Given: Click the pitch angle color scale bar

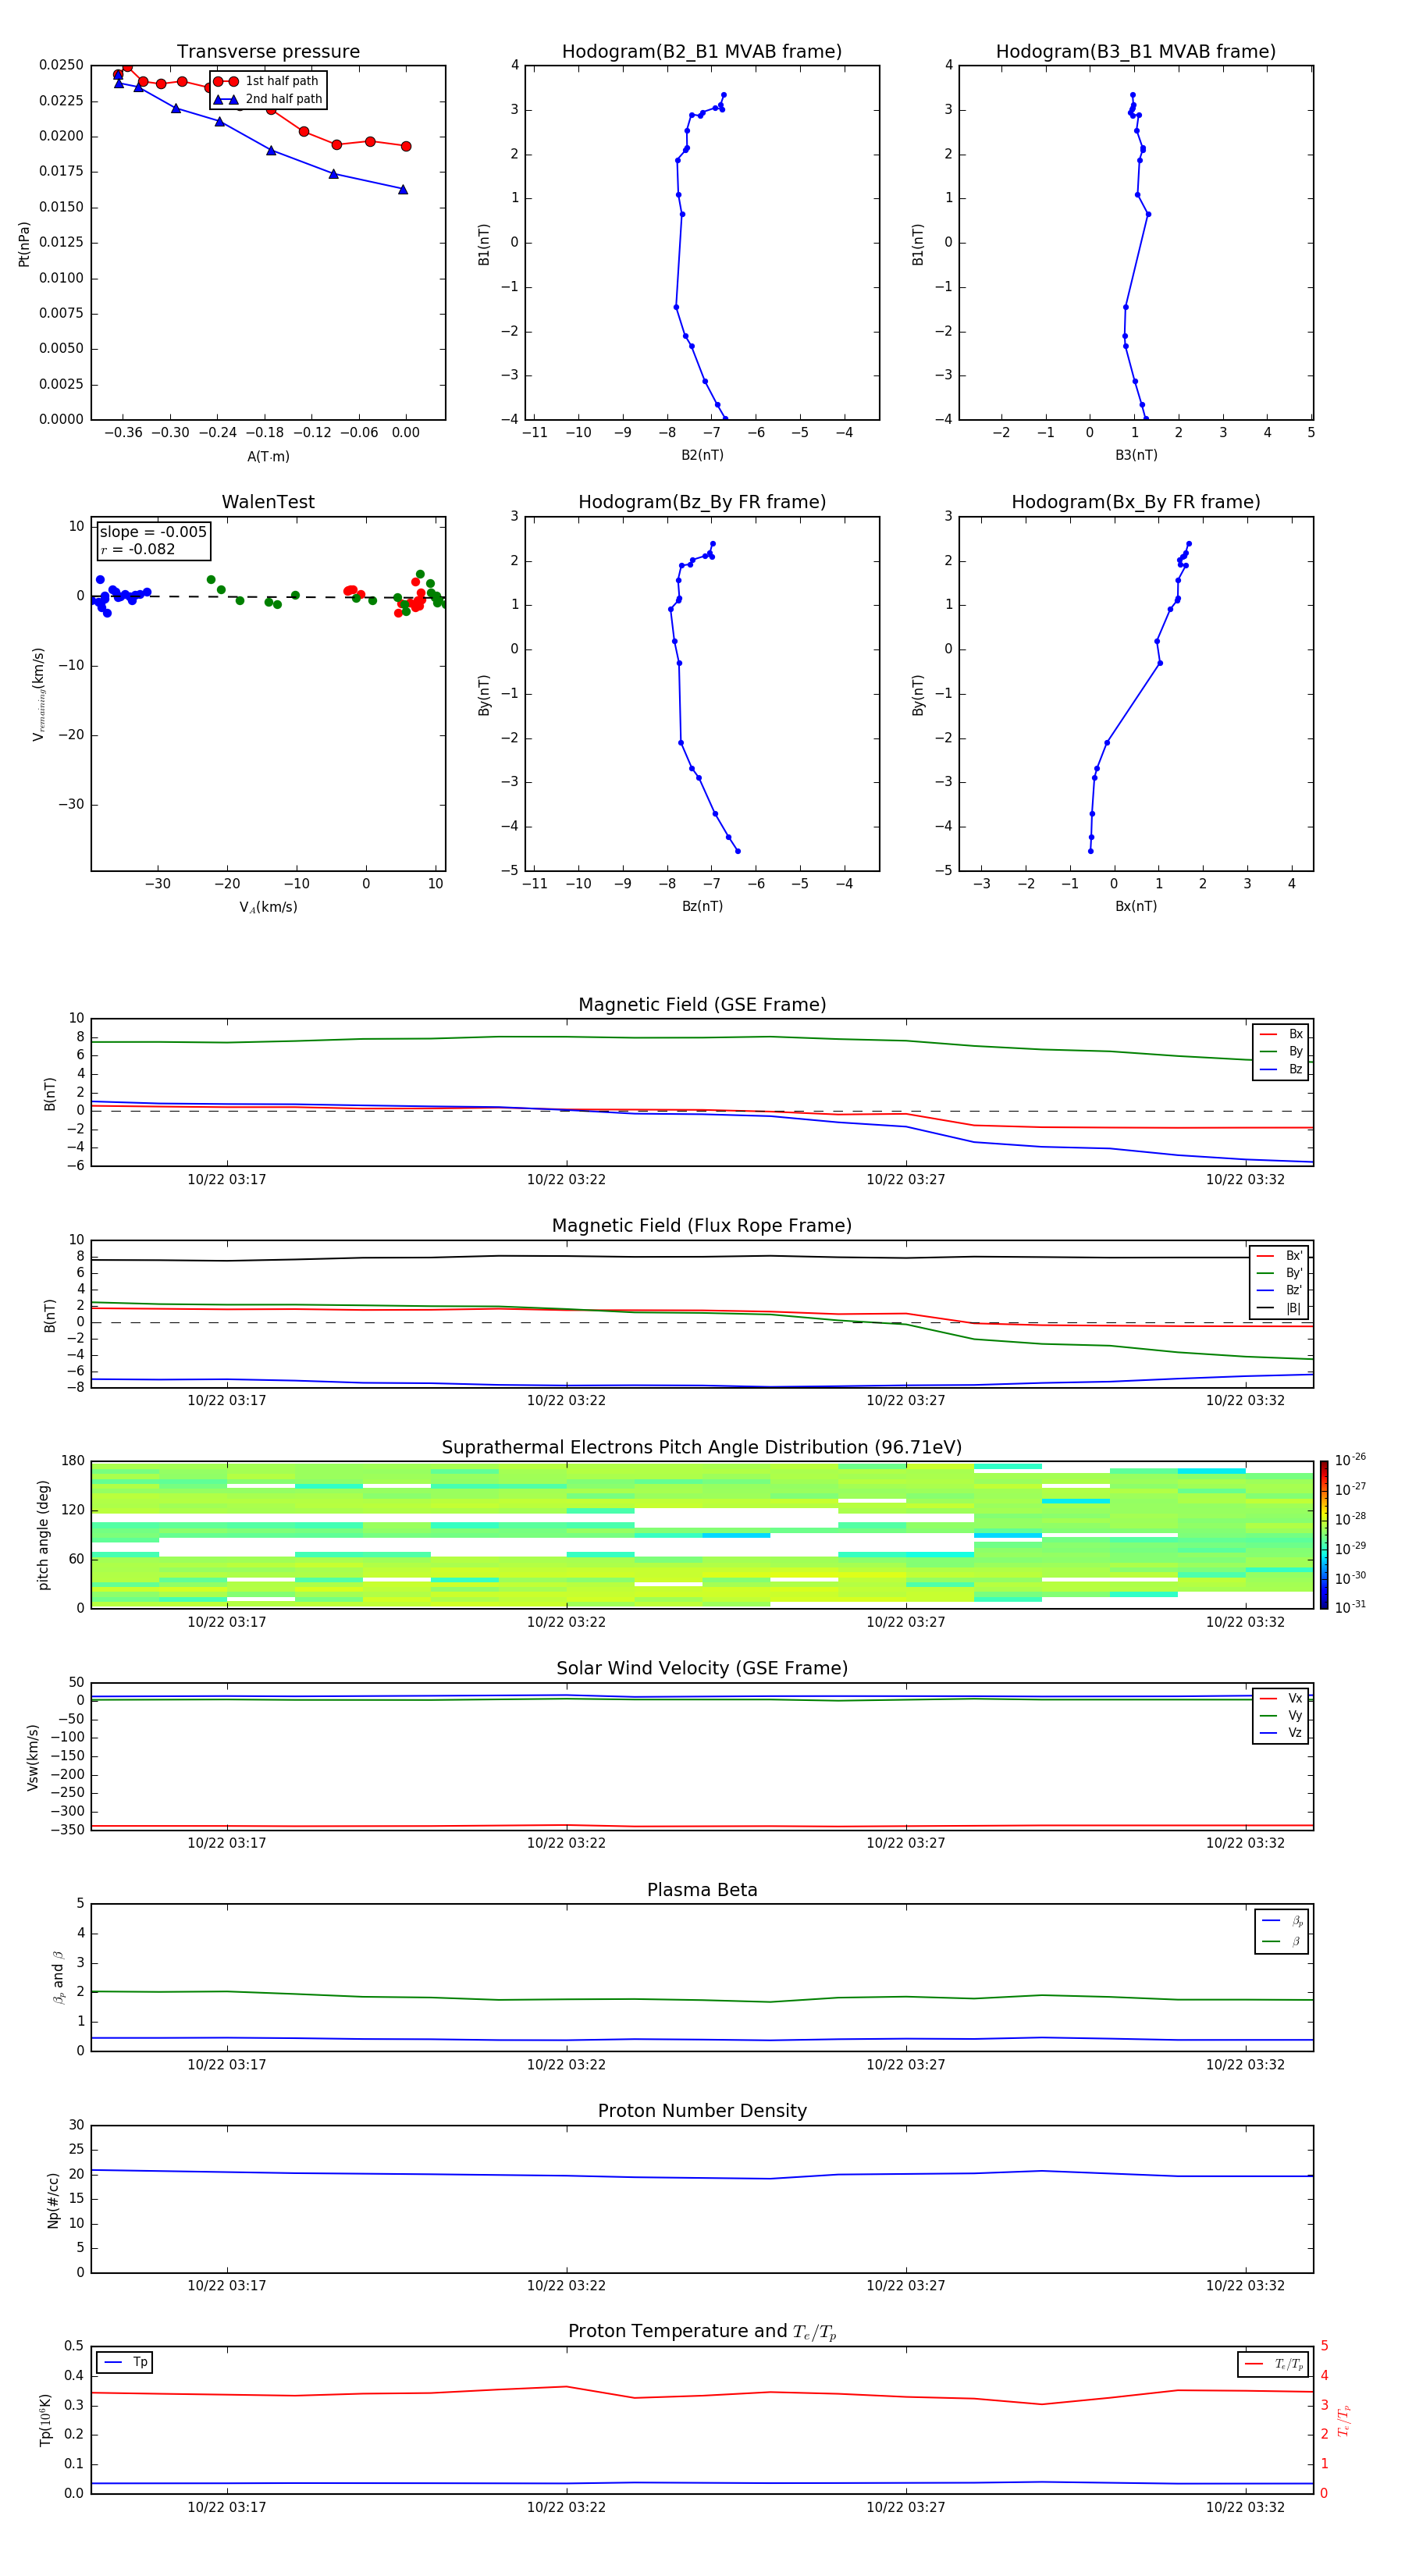Looking at the screenshot, I should [x=1324, y=1535].
